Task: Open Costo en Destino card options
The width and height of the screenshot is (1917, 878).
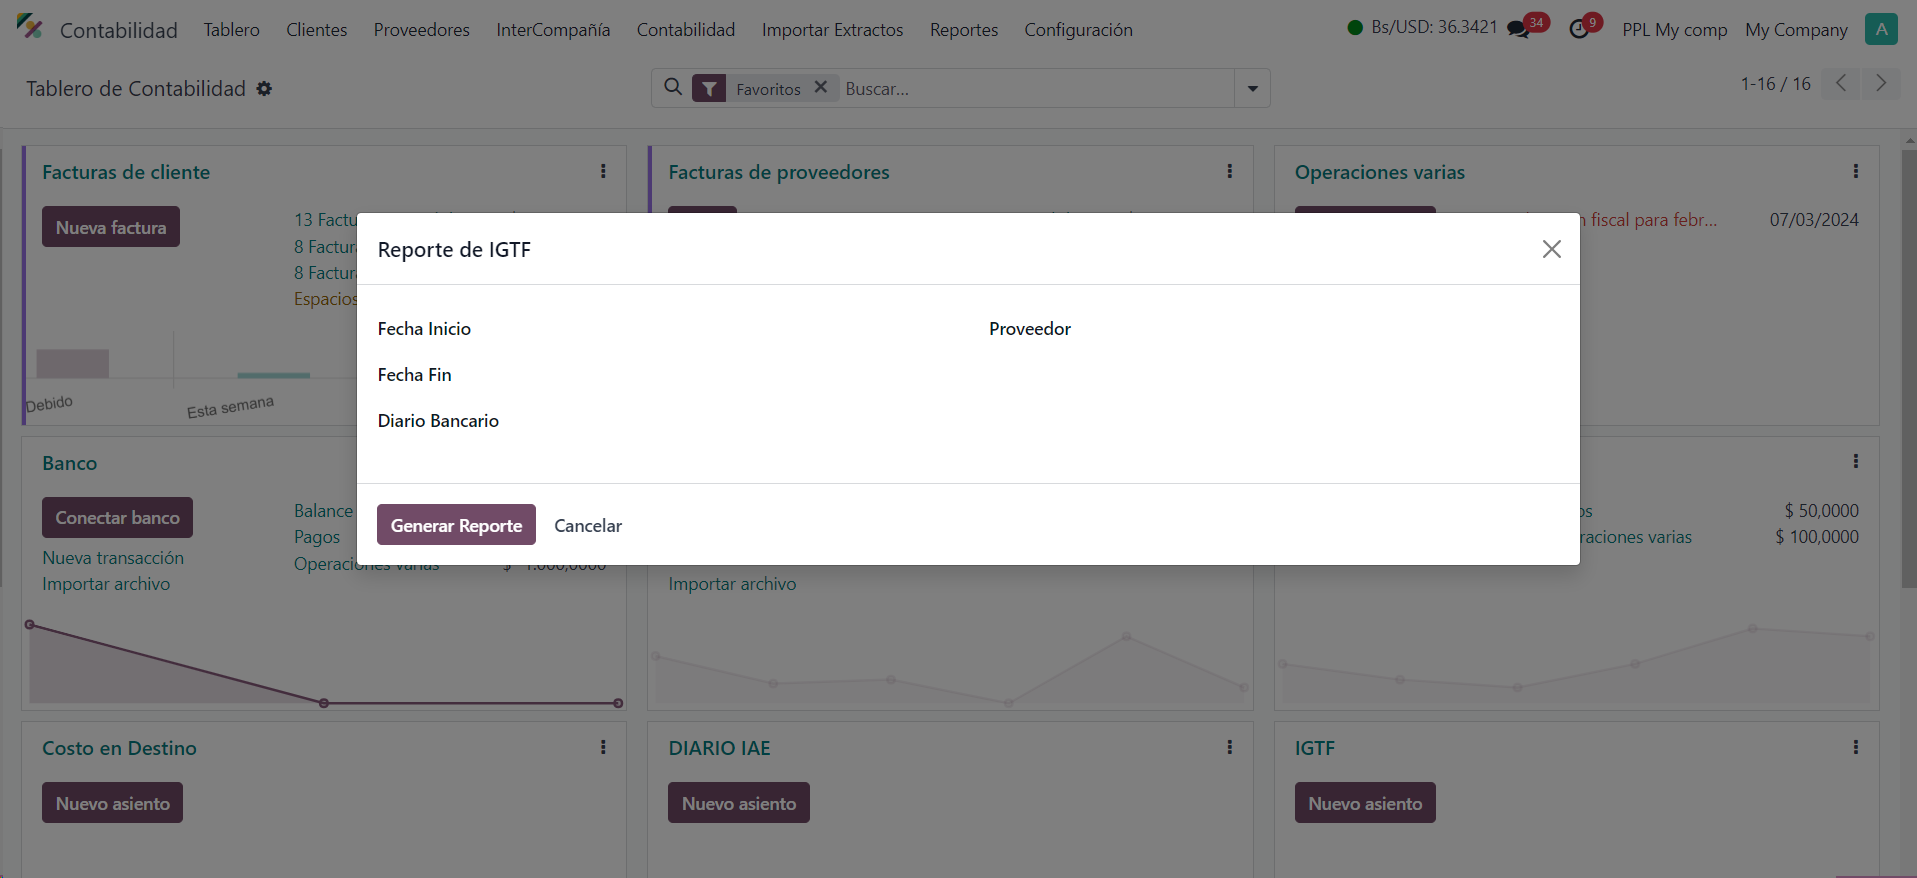Action: [603, 748]
